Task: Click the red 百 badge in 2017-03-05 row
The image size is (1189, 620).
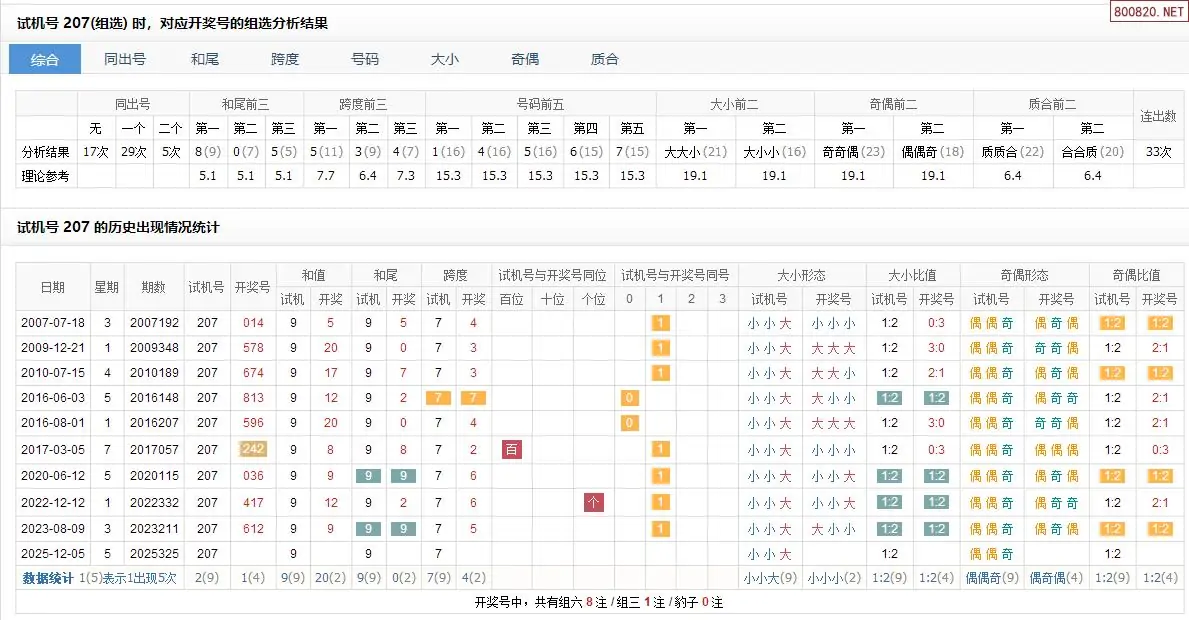Action: pyautogui.click(x=512, y=450)
